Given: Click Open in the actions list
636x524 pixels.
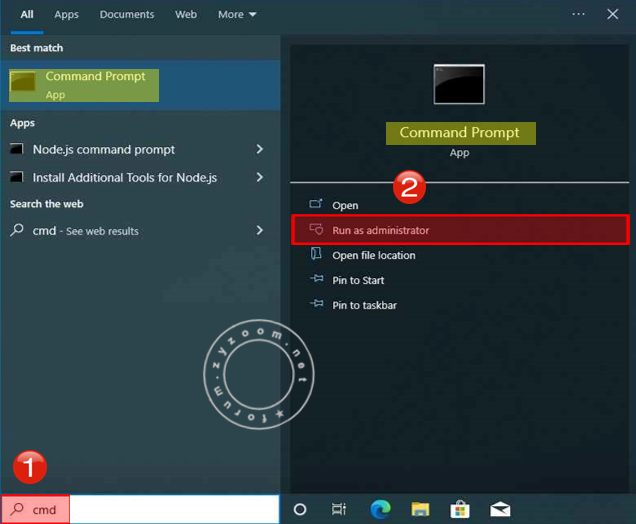Looking at the screenshot, I should [x=345, y=206].
